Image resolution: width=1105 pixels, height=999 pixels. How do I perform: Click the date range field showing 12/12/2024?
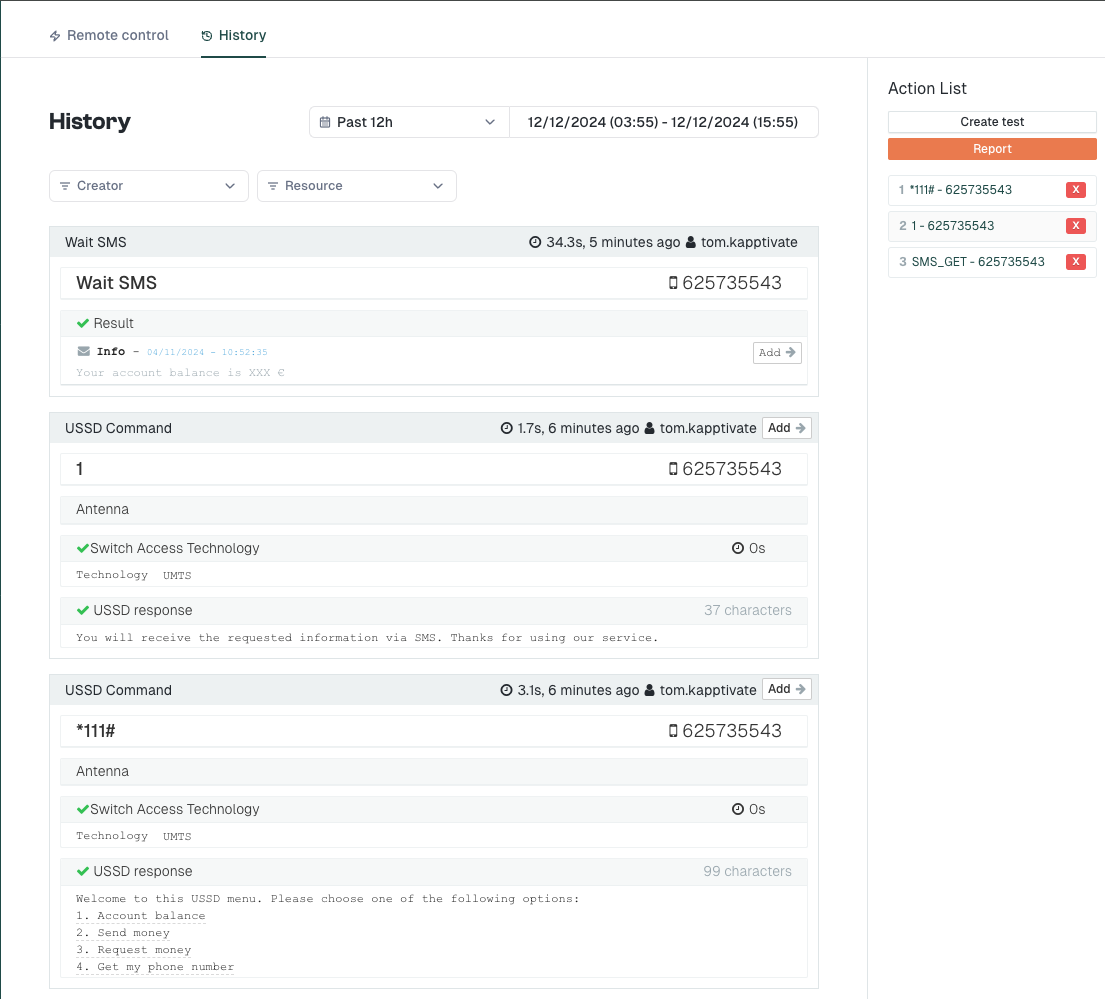coord(663,122)
